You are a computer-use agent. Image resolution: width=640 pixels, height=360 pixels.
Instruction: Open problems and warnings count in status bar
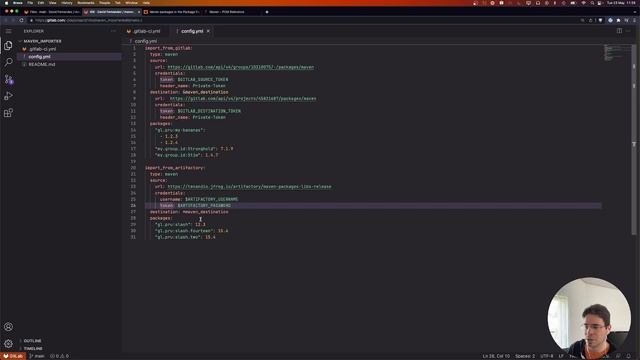(x=60, y=356)
